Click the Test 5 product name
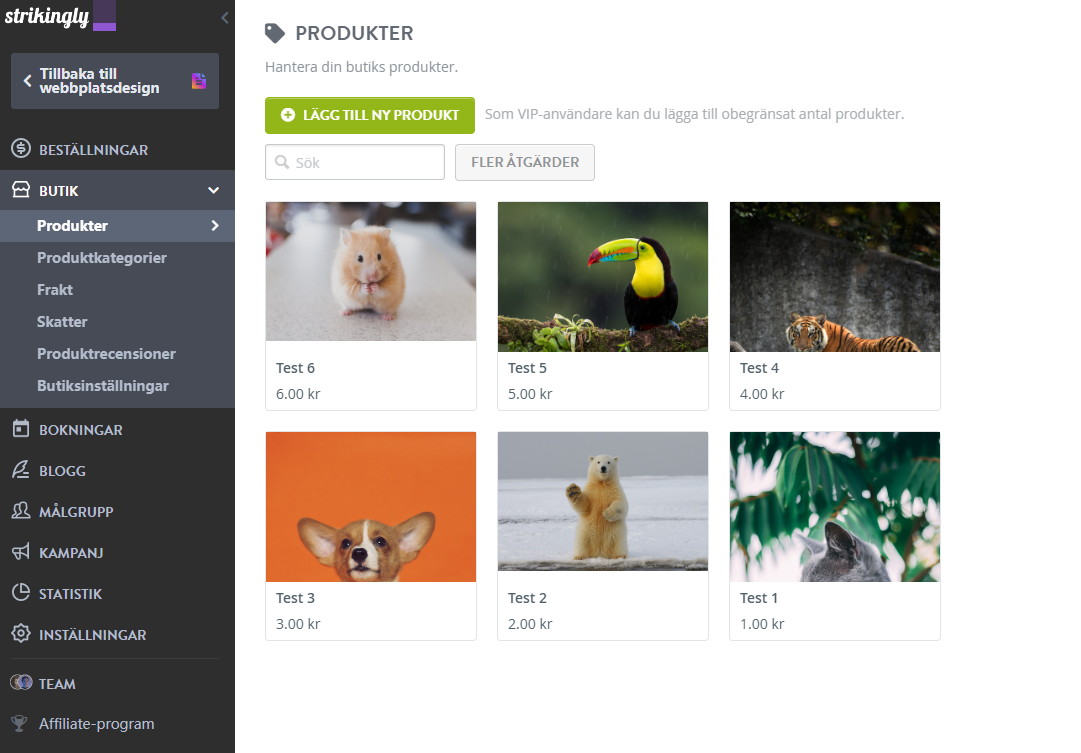 click(527, 368)
